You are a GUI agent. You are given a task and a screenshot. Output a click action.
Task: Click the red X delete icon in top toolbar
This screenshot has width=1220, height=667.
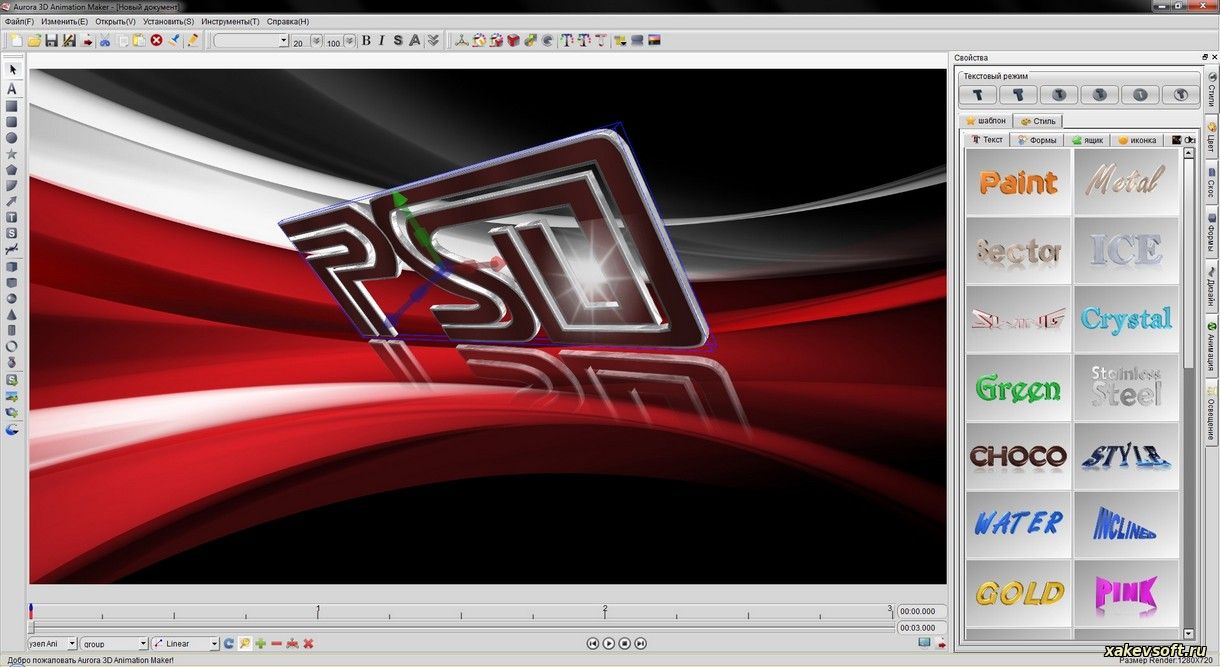[156, 41]
